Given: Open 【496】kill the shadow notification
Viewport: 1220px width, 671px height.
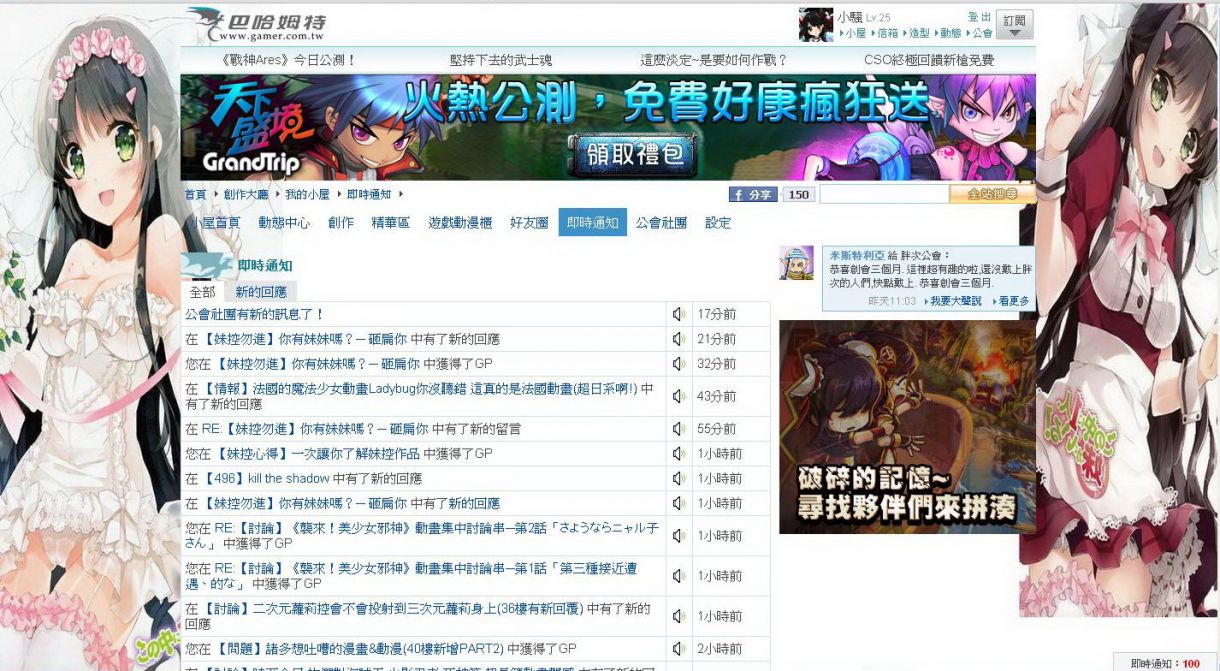Looking at the screenshot, I should pyautogui.click(x=303, y=479).
